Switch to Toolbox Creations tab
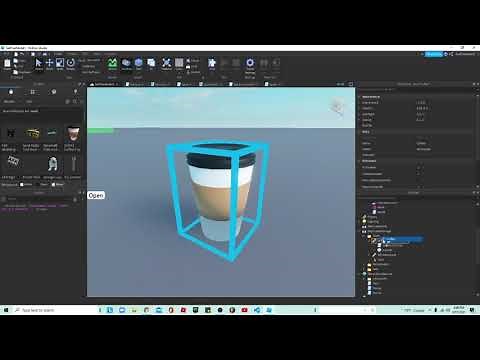 click(x=75, y=92)
